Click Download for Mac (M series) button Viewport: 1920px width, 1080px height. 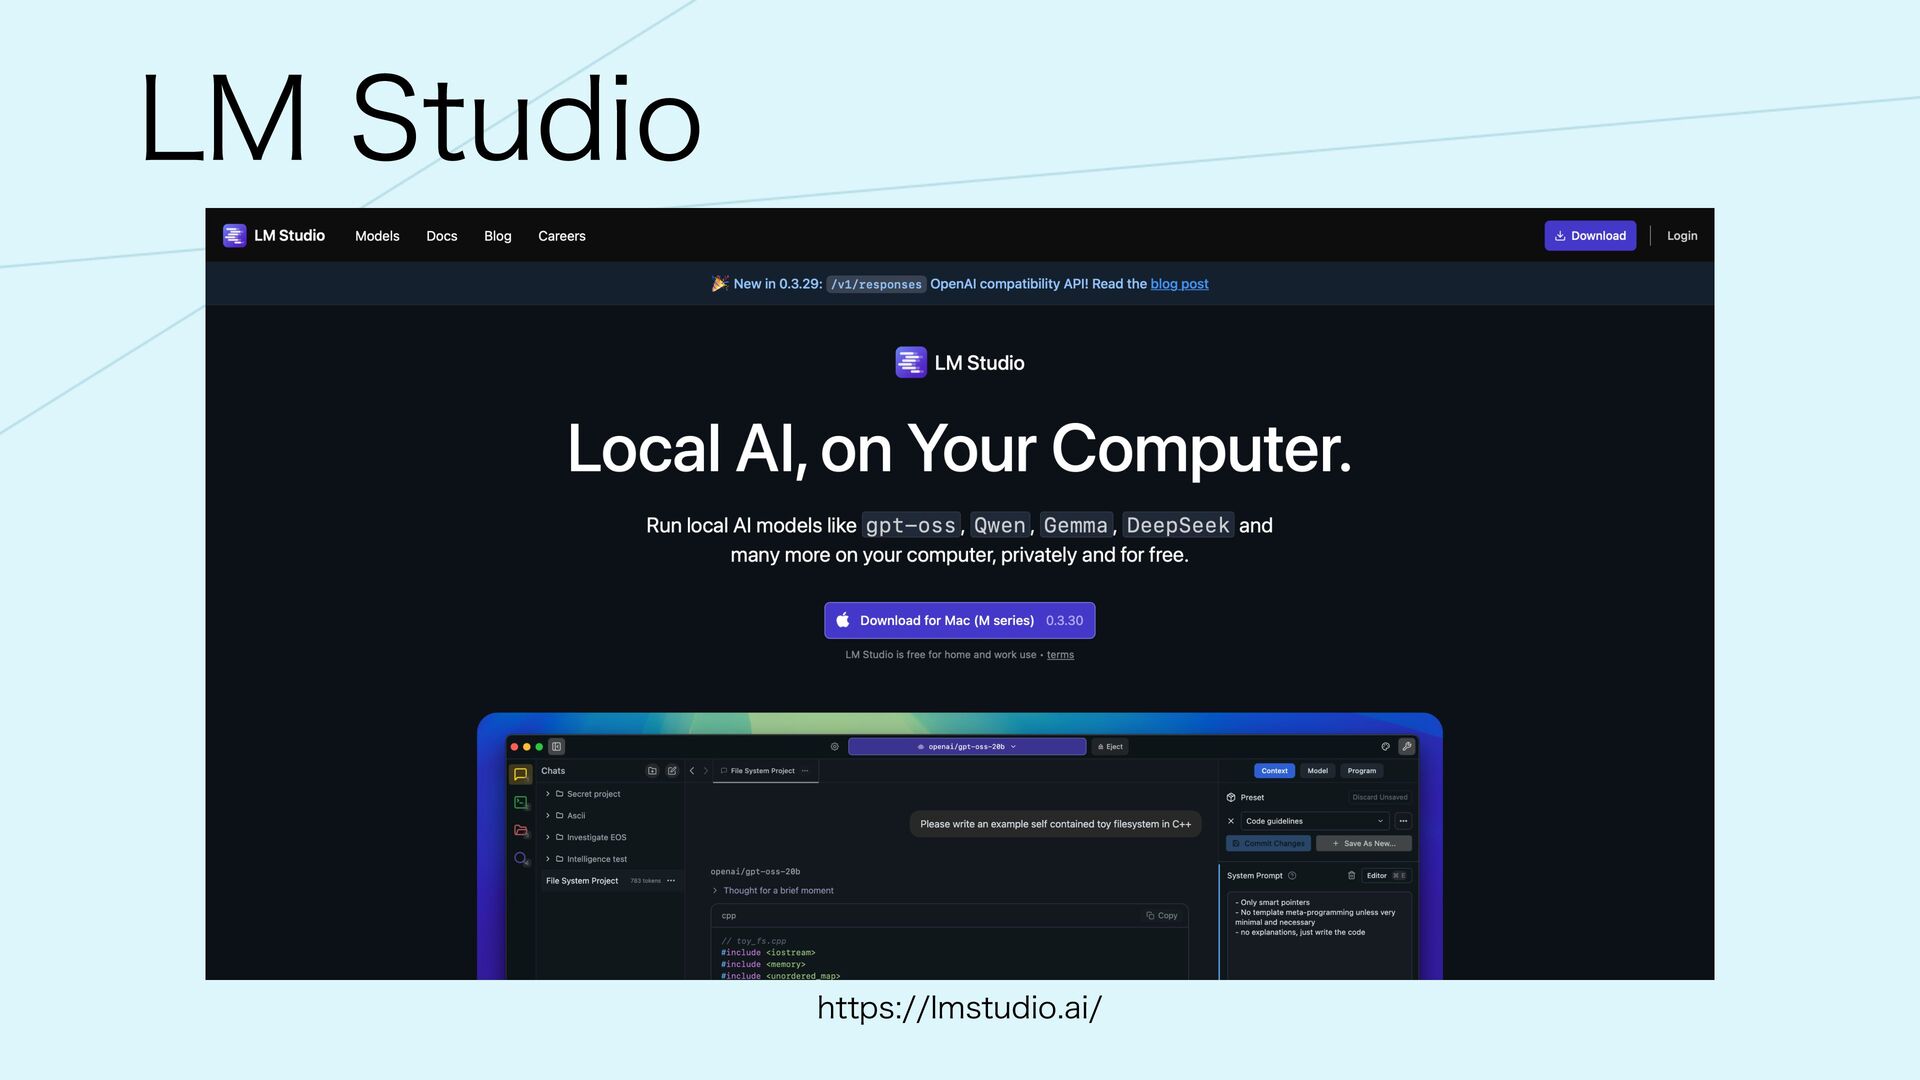958,620
